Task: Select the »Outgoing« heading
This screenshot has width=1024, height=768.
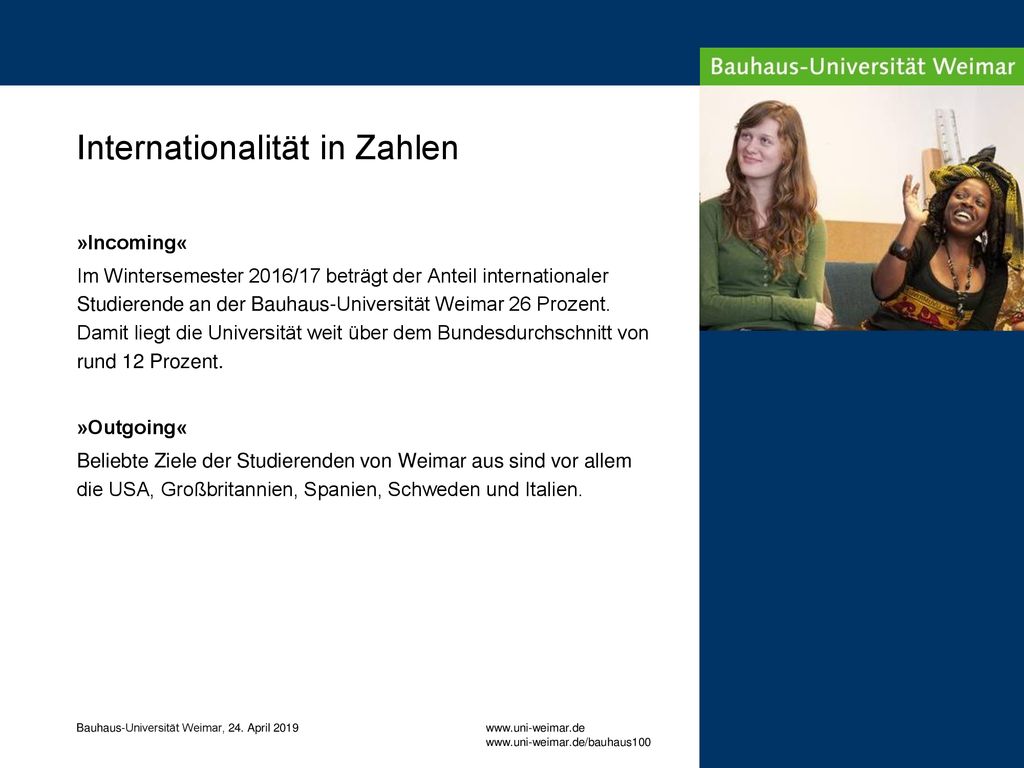Action: (131, 428)
